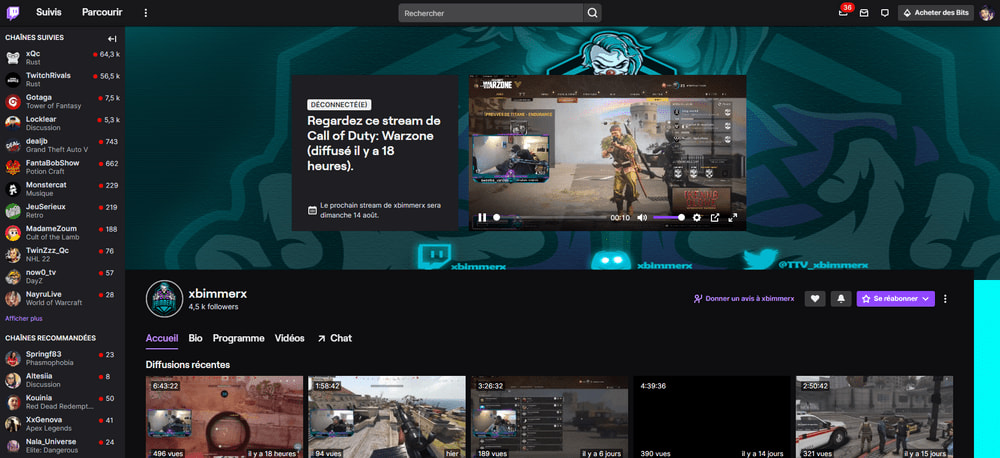This screenshot has height=458, width=1000.
Task: Adjust the video volume slider
Action: (x=669, y=218)
